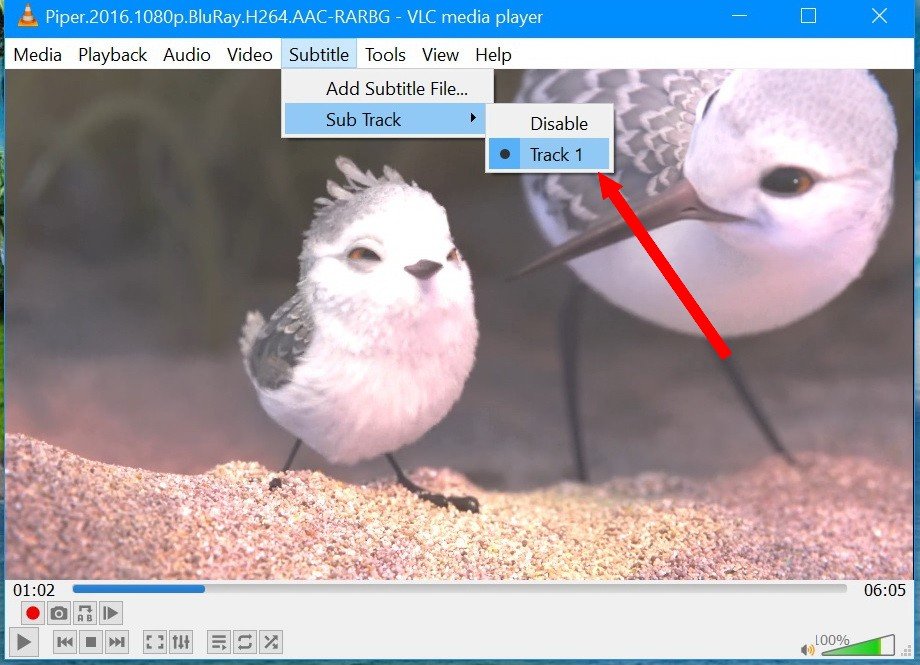Stop playback
920x665 pixels.
click(91, 642)
